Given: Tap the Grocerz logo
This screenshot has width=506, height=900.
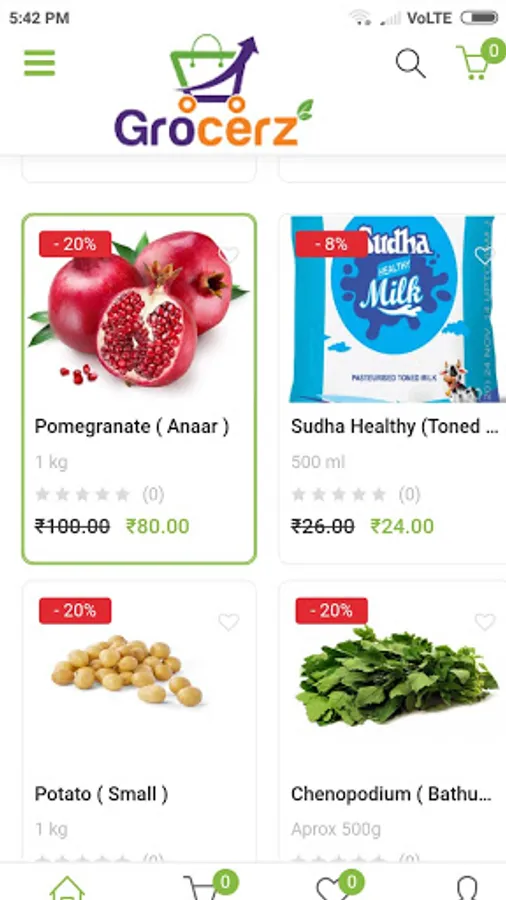Looking at the screenshot, I should [x=214, y=90].
